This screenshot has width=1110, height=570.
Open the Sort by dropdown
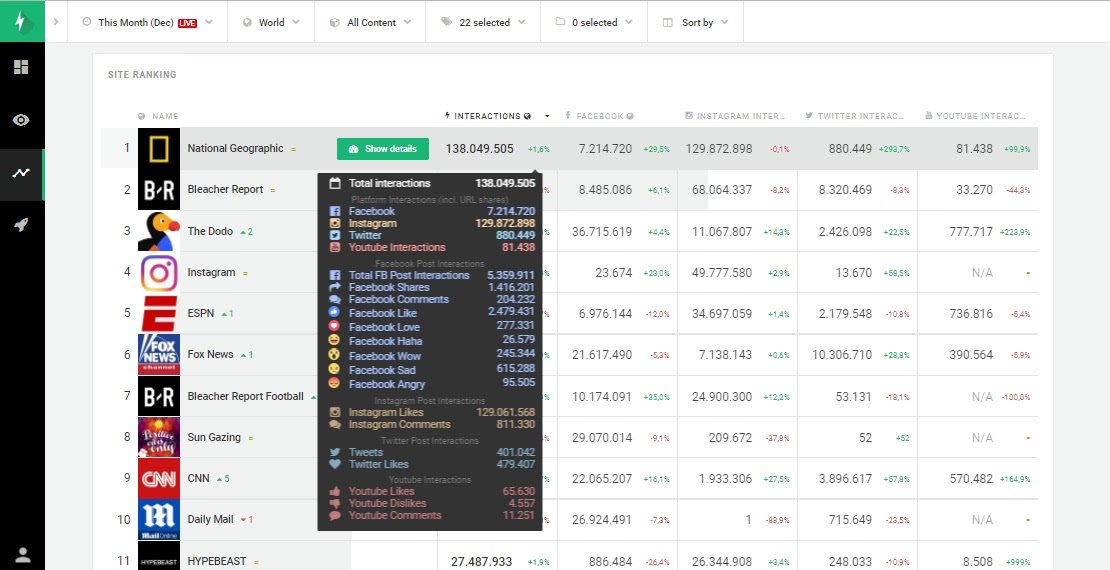[695, 22]
